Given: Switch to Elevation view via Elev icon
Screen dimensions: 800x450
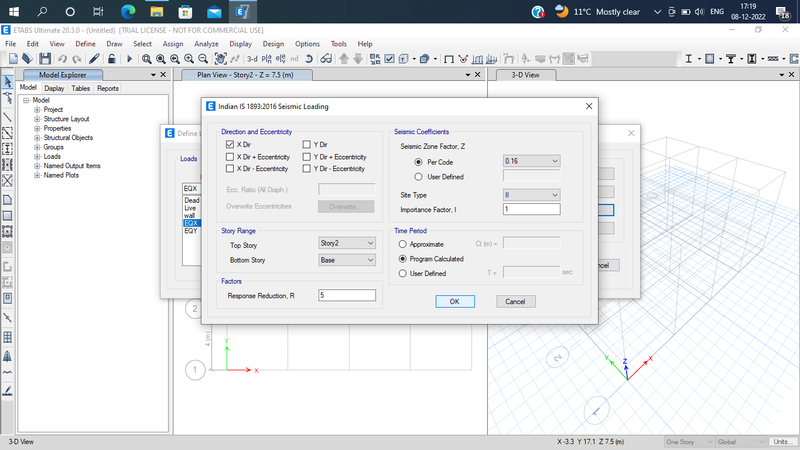Looking at the screenshot, I should point(281,59).
